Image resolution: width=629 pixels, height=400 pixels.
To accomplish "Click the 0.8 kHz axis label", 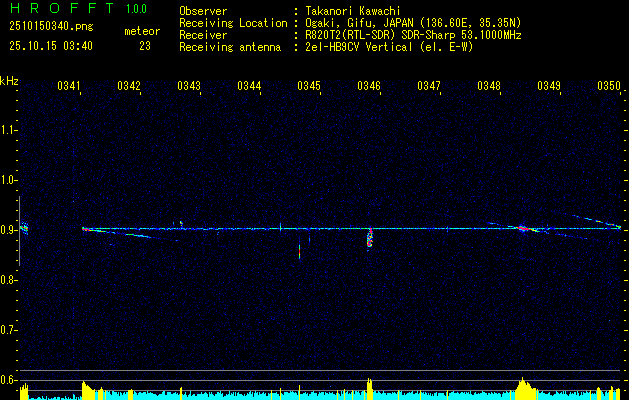I will [x=8, y=280].
